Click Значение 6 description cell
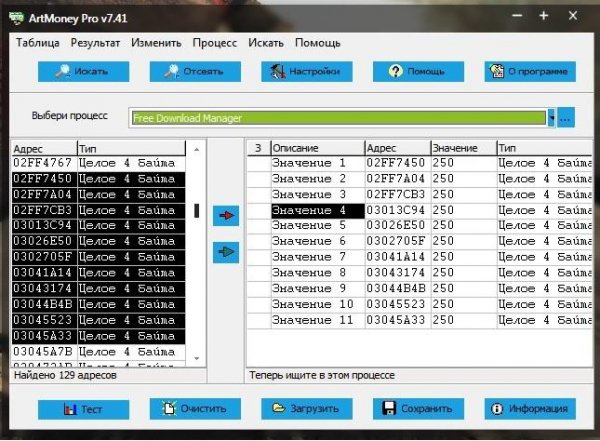 tap(318, 241)
